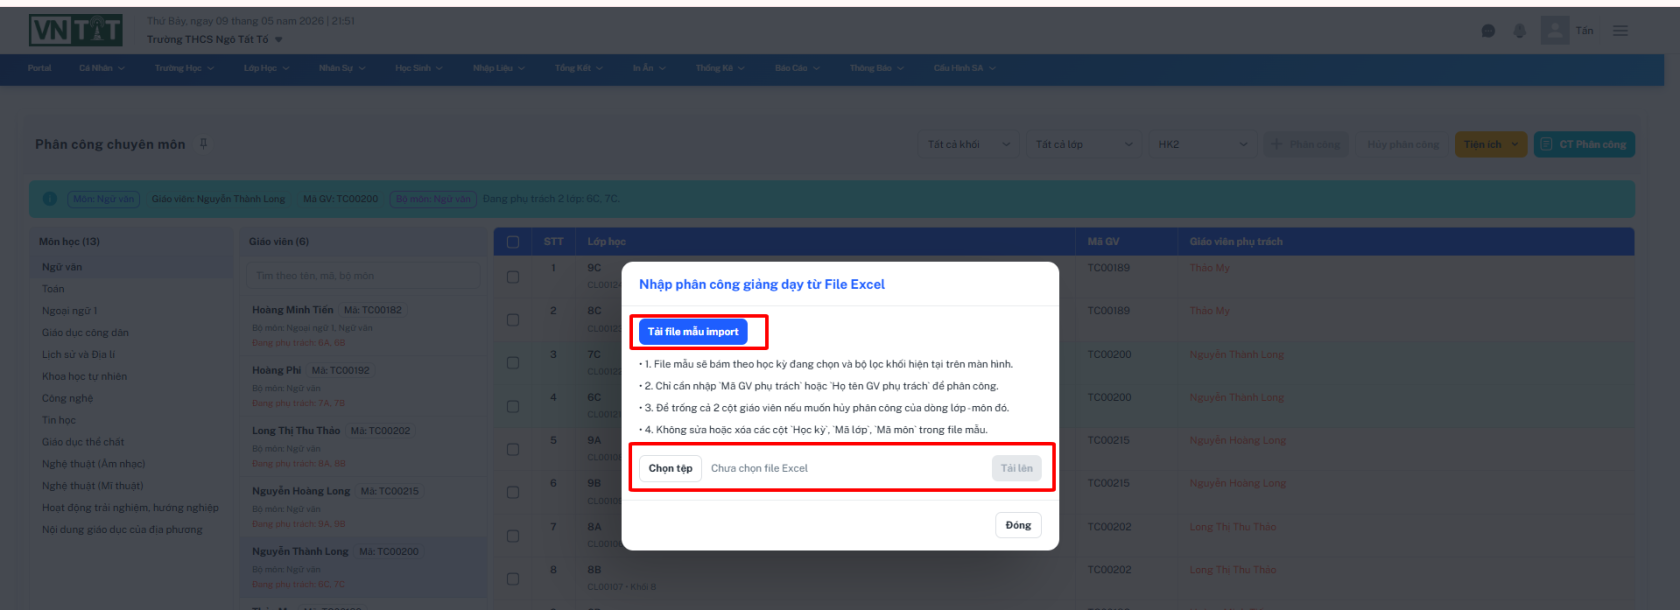Open the Báo Cáo menu

[797, 68]
